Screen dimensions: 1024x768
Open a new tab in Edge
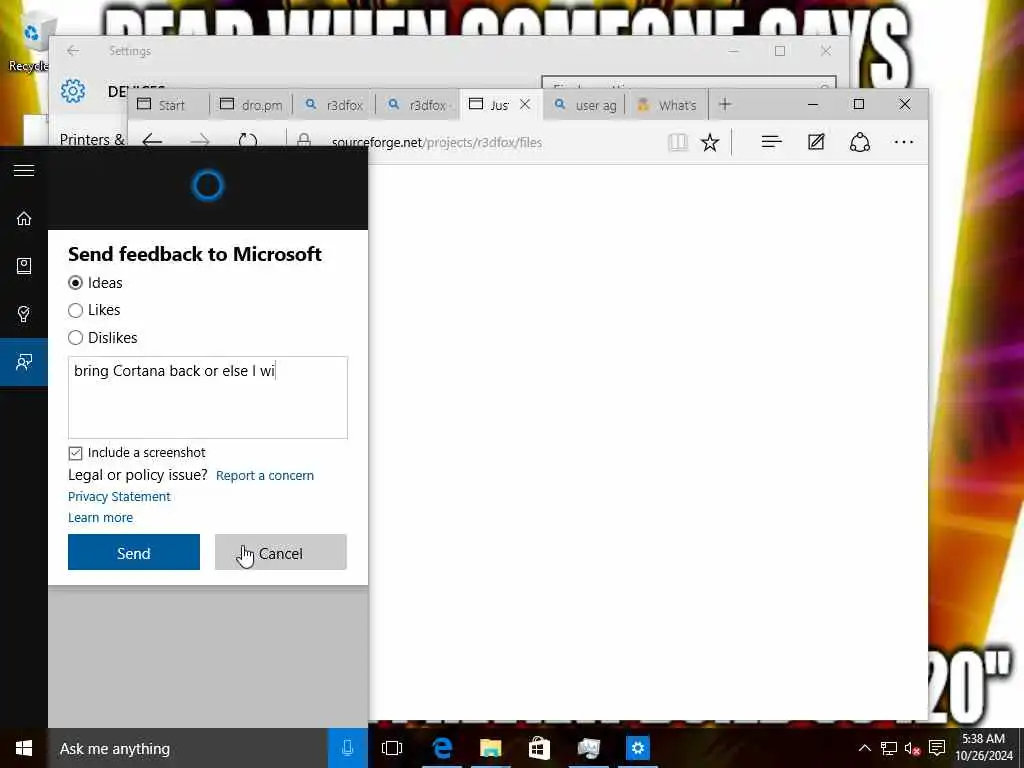point(725,104)
